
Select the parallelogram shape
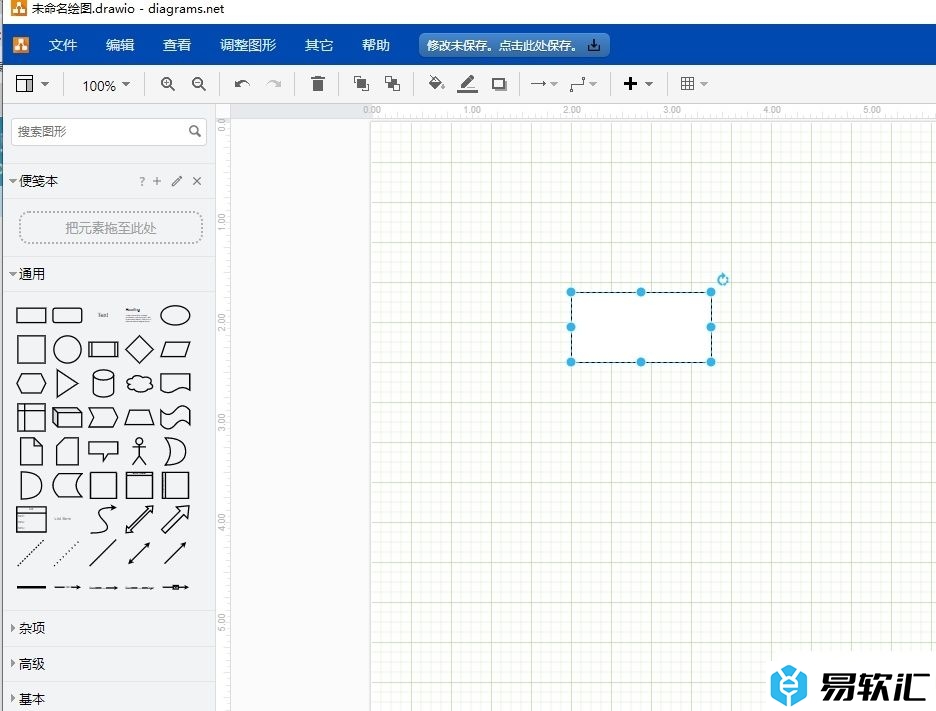[x=176, y=349]
